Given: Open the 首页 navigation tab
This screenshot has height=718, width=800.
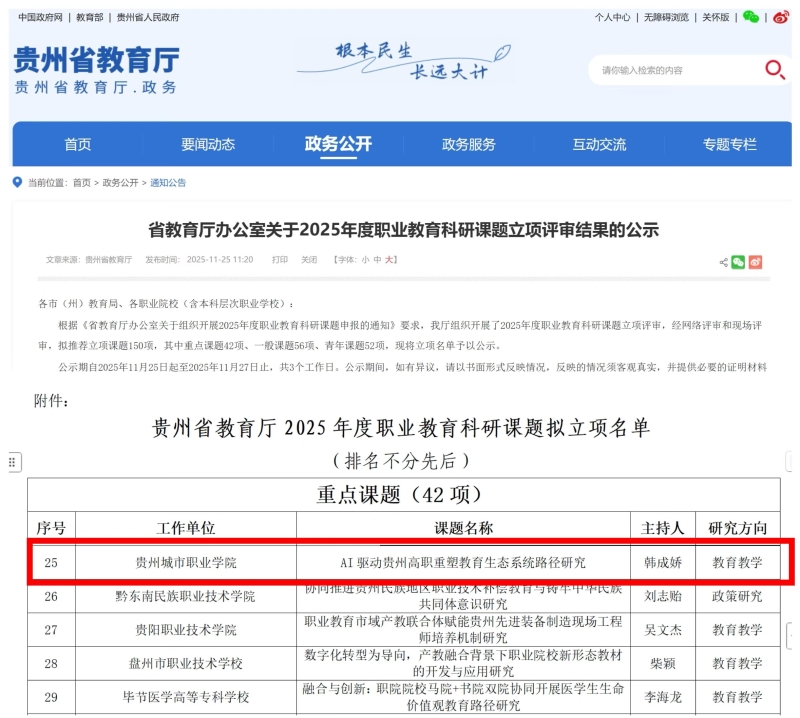Looking at the screenshot, I should (78, 145).
